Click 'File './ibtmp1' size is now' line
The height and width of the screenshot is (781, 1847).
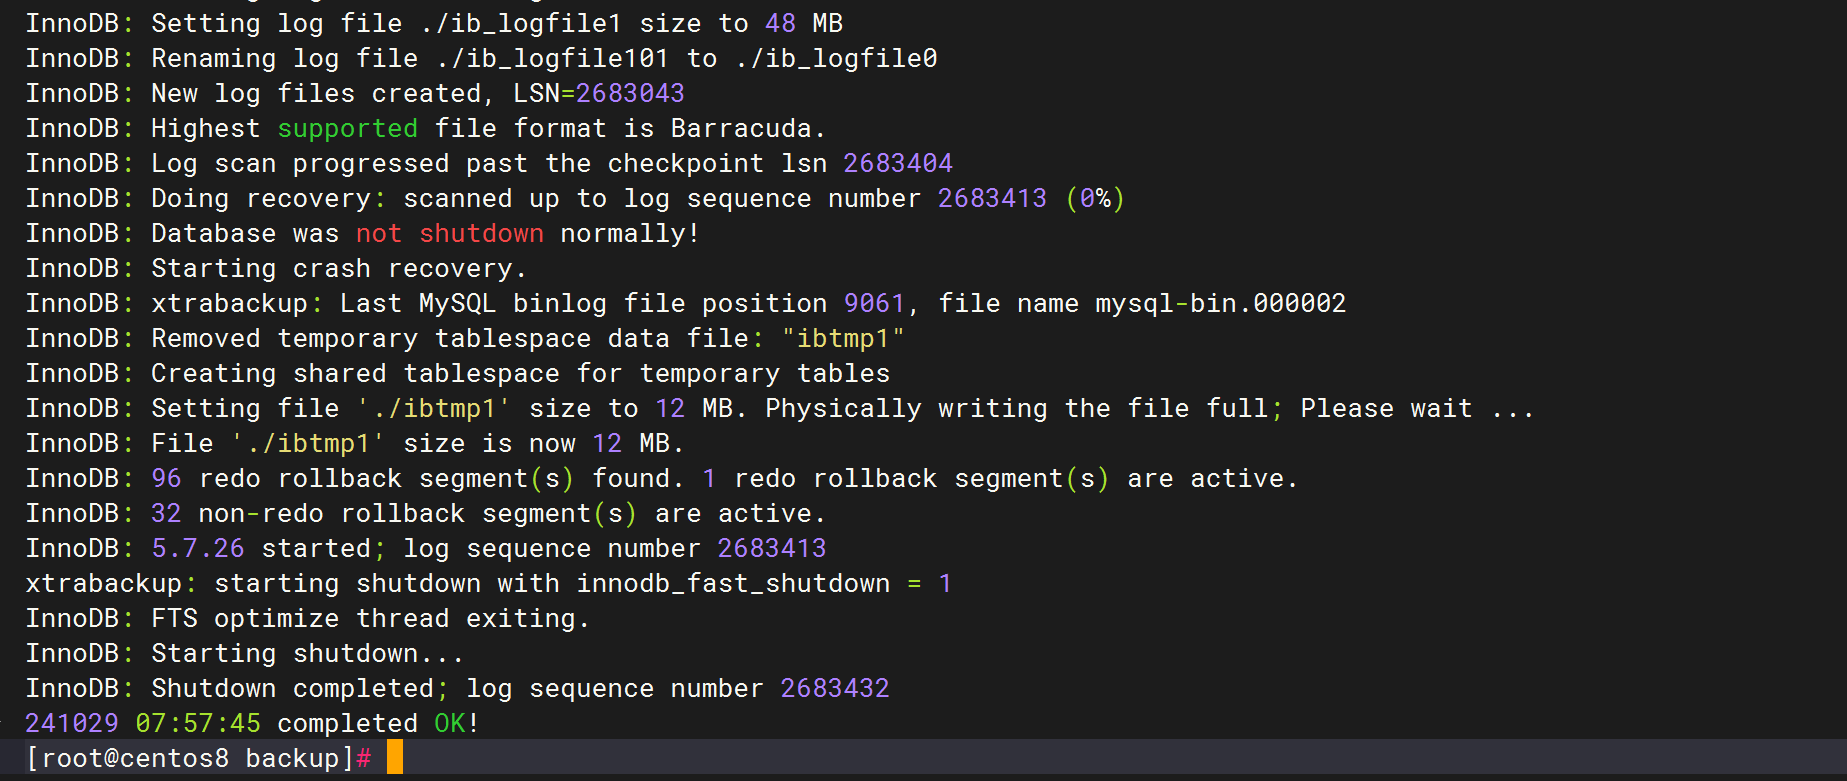pyautogui.click(x=355, y=443)
